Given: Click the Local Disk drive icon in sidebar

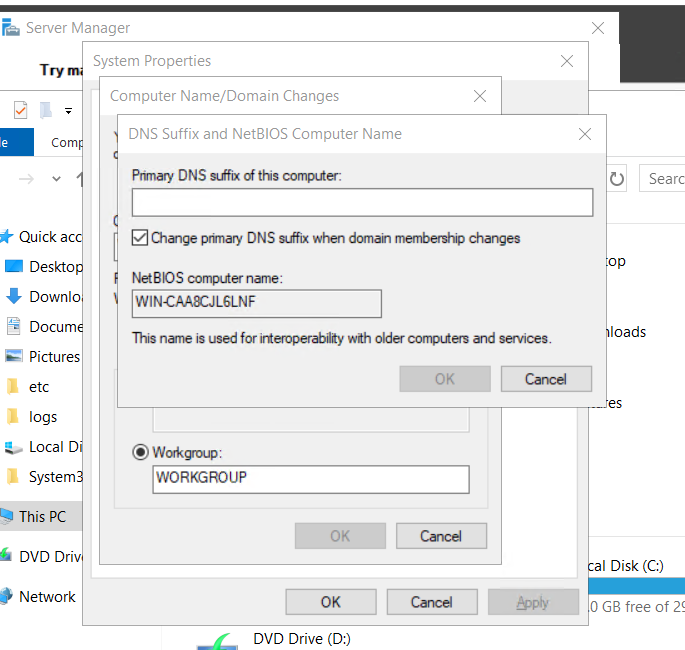Looking at the screenshot, I should click(x=13, y=447).
